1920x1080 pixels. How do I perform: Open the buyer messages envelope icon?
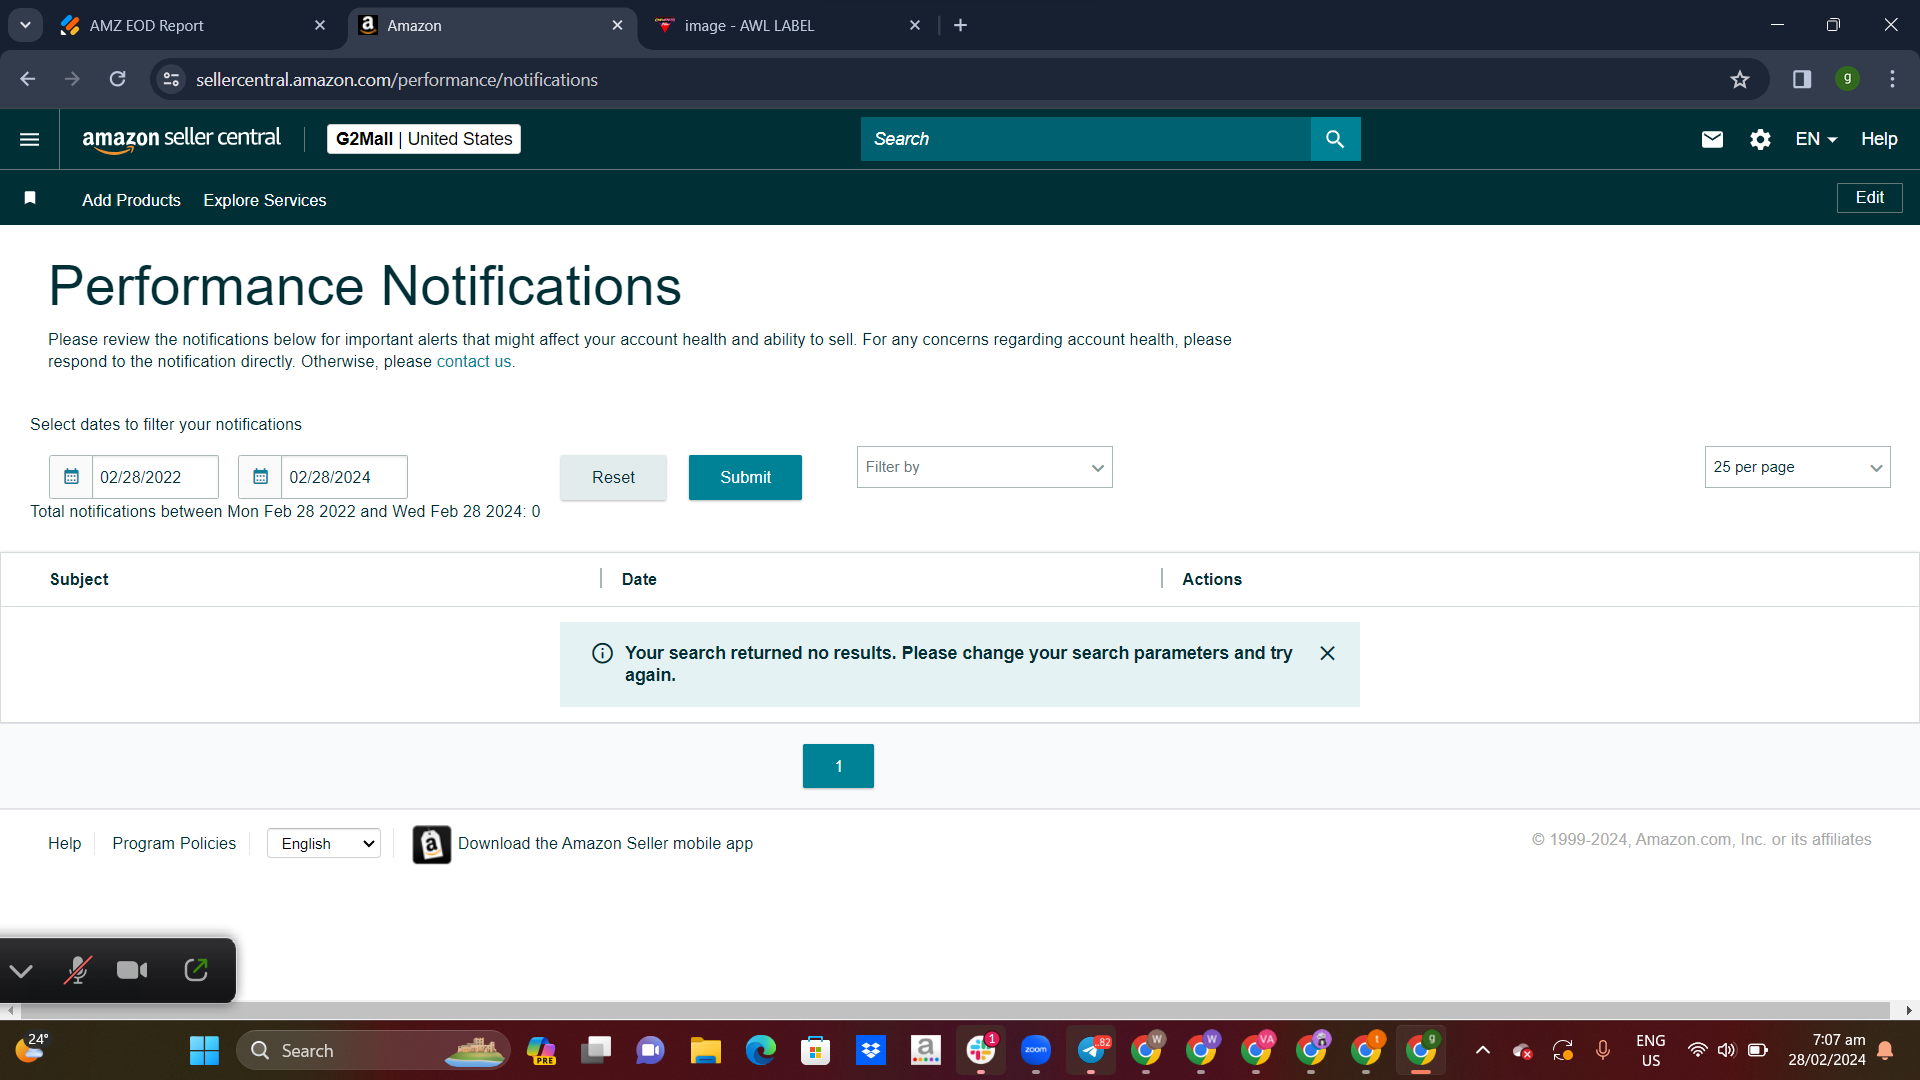click(x=1712, y=139)
